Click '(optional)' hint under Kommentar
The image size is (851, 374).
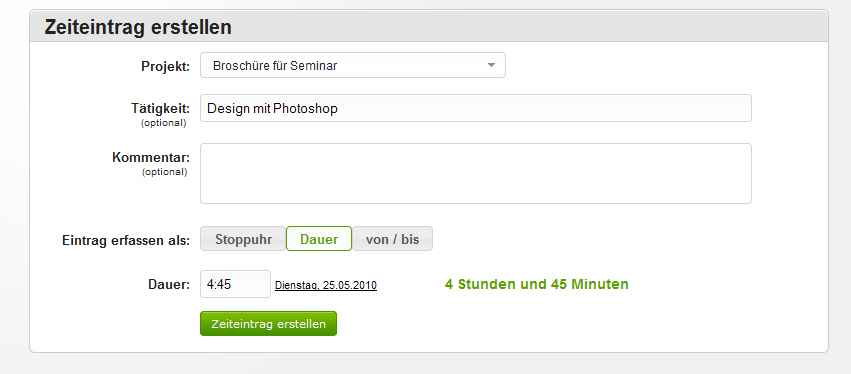164,172
